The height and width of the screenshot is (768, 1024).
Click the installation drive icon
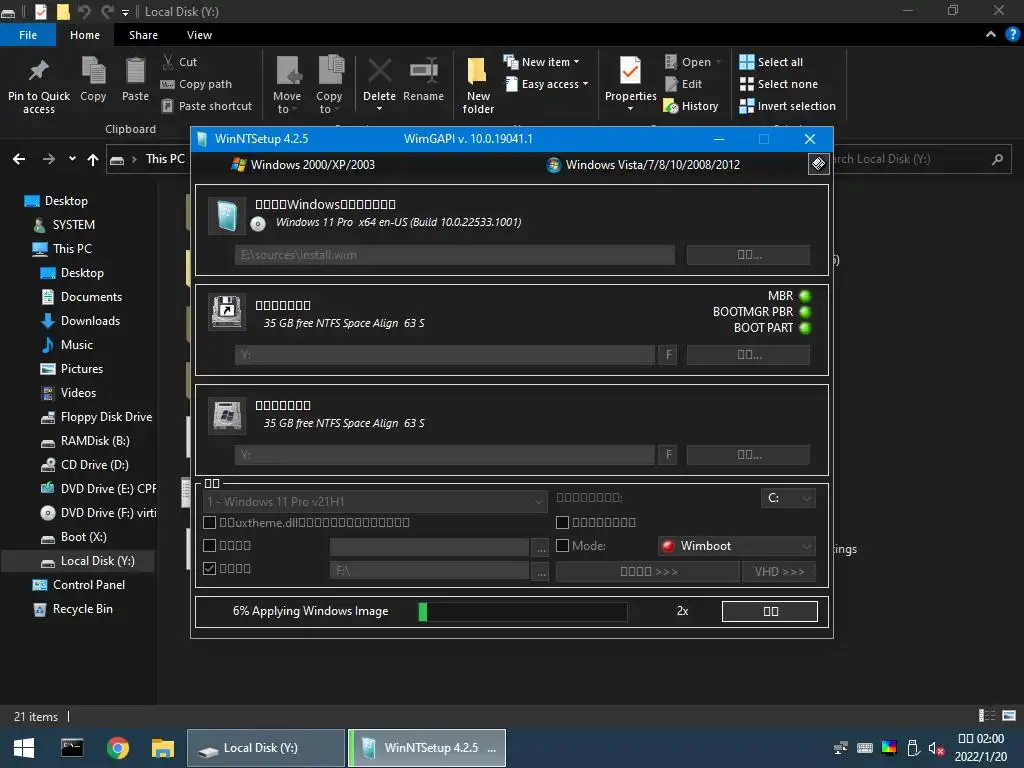[x=227, y=415]
